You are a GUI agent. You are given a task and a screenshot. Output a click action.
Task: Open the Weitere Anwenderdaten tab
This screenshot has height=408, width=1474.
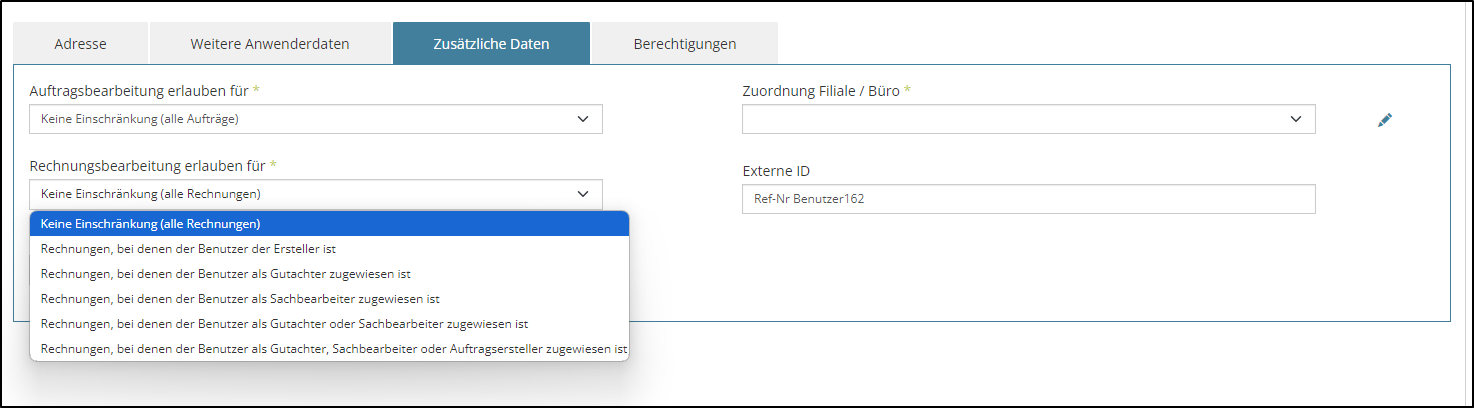click(270, 44)
